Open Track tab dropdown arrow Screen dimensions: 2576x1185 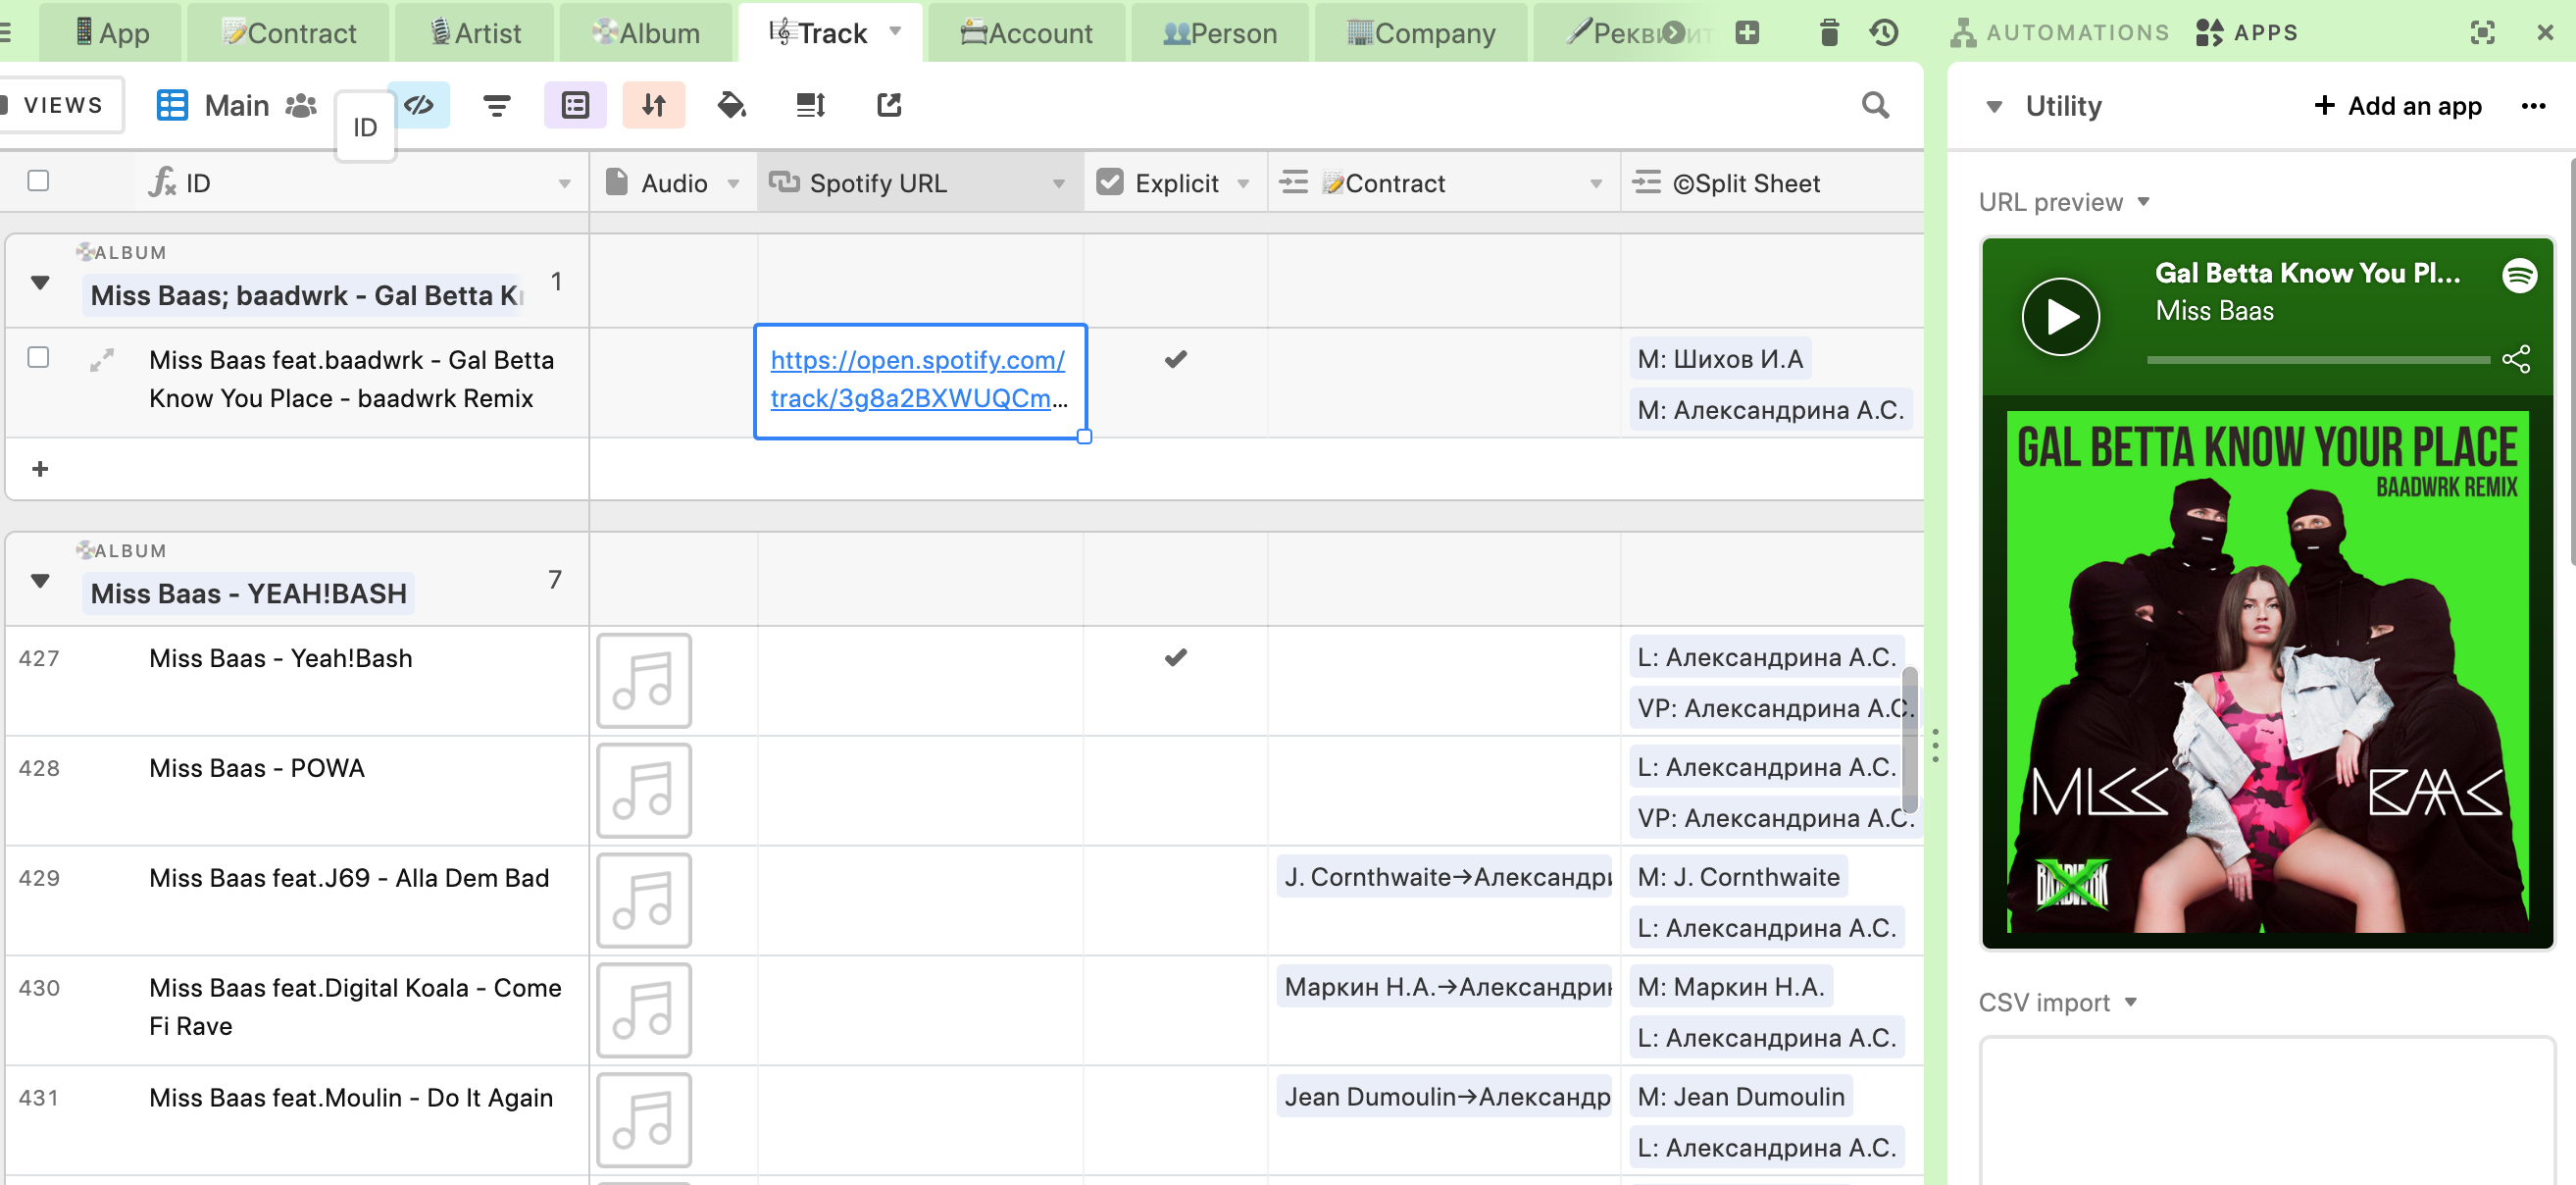pos(895,31)
